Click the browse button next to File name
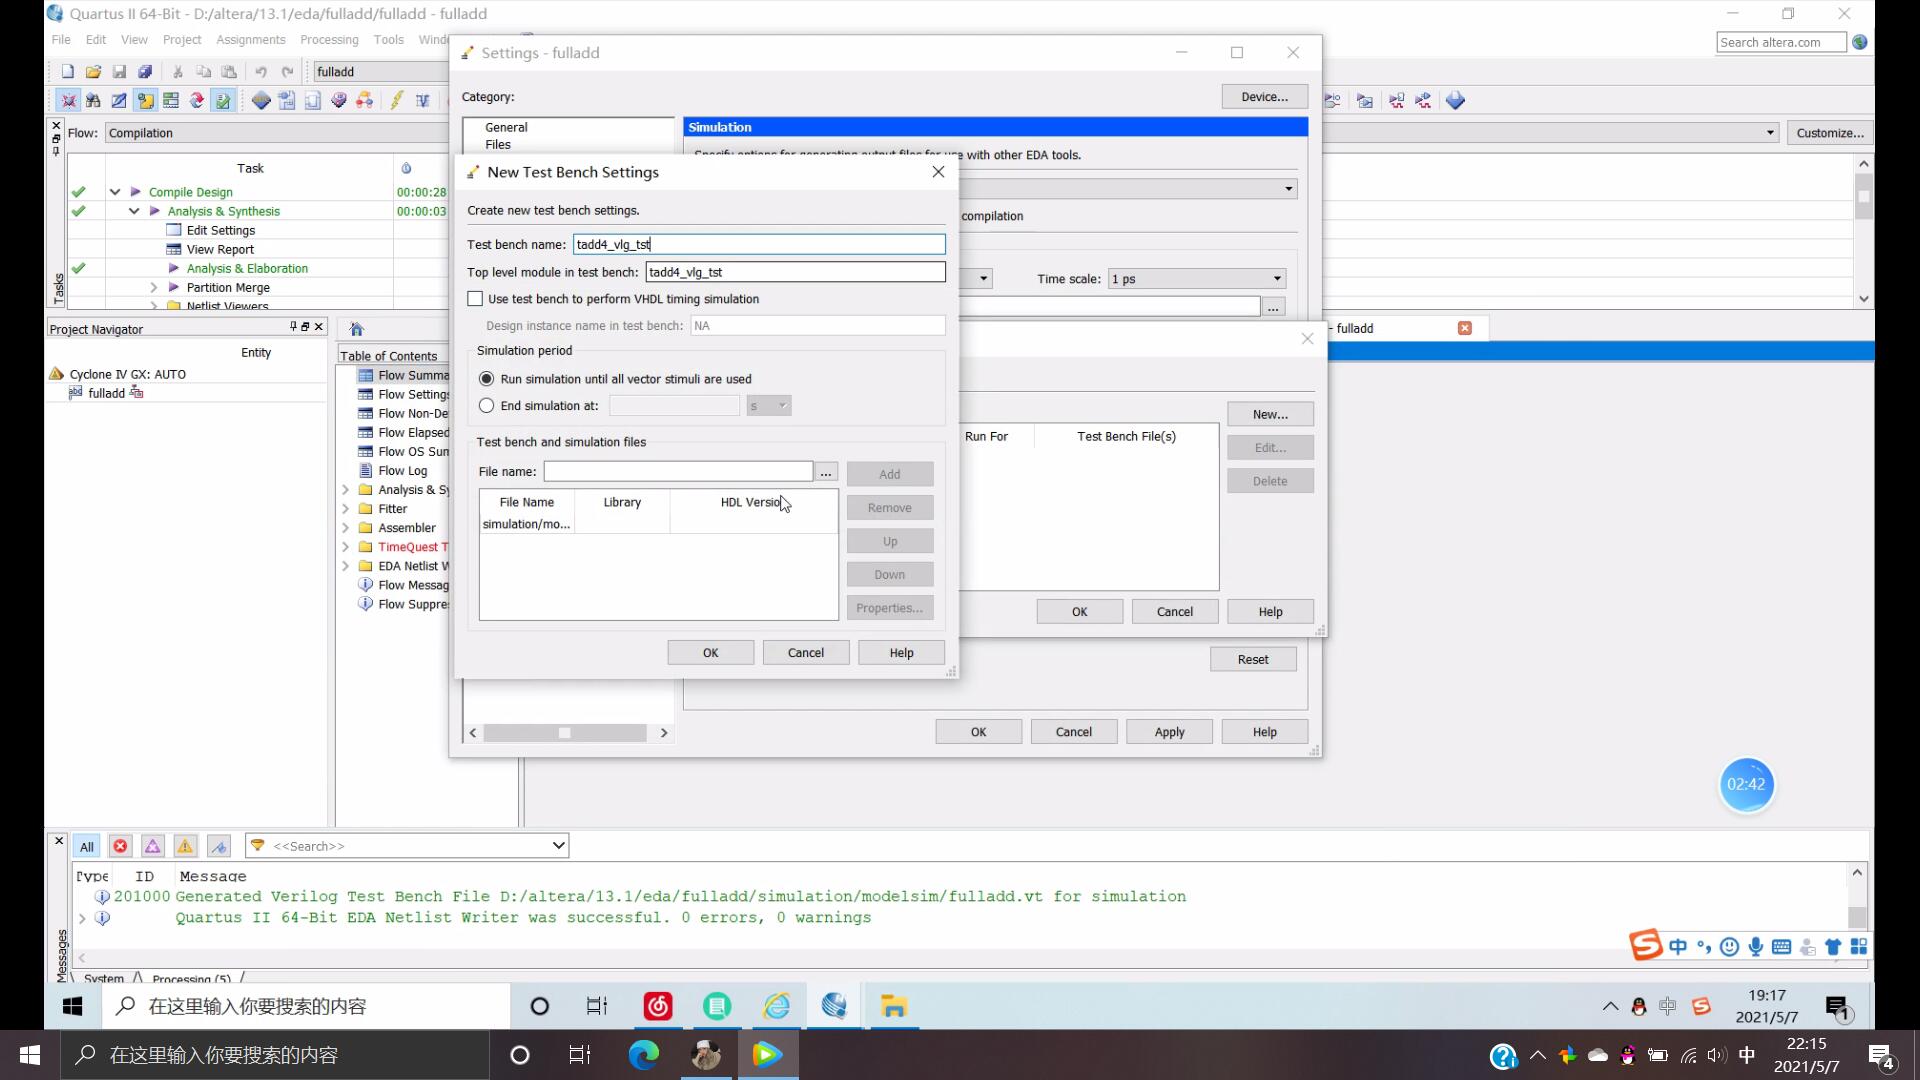 click(827, 473)
